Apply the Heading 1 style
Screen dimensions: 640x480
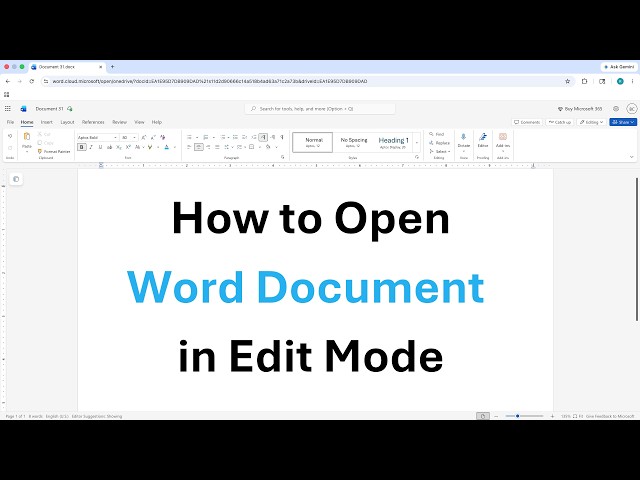(x=393, y=142)
